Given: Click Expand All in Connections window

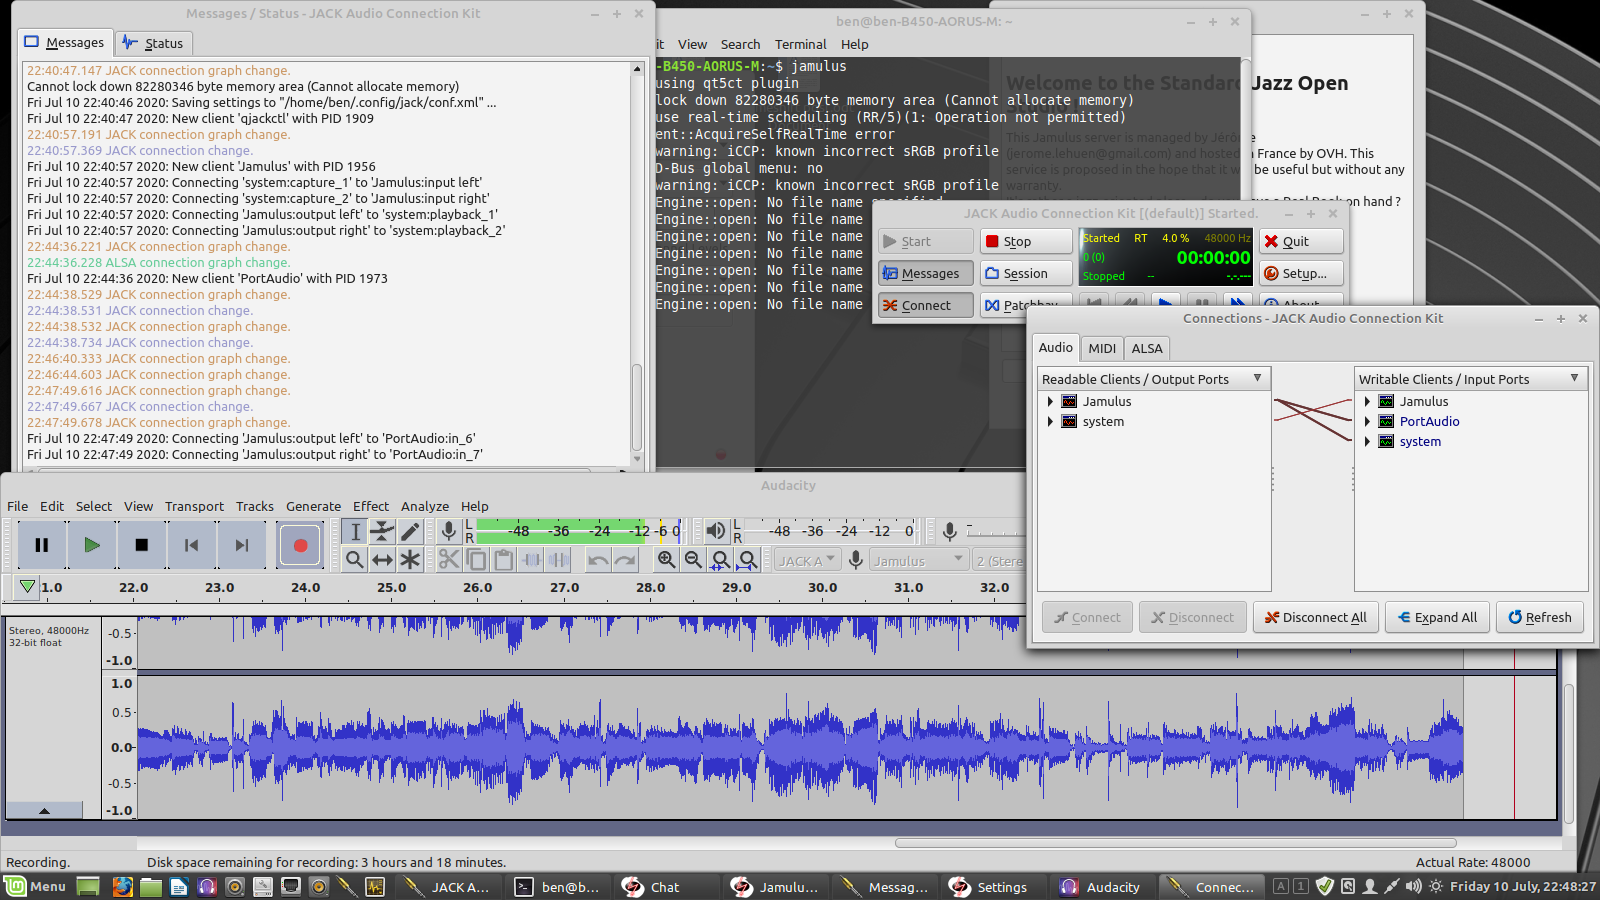Looking at the screenshot, I should [1437, 617].
